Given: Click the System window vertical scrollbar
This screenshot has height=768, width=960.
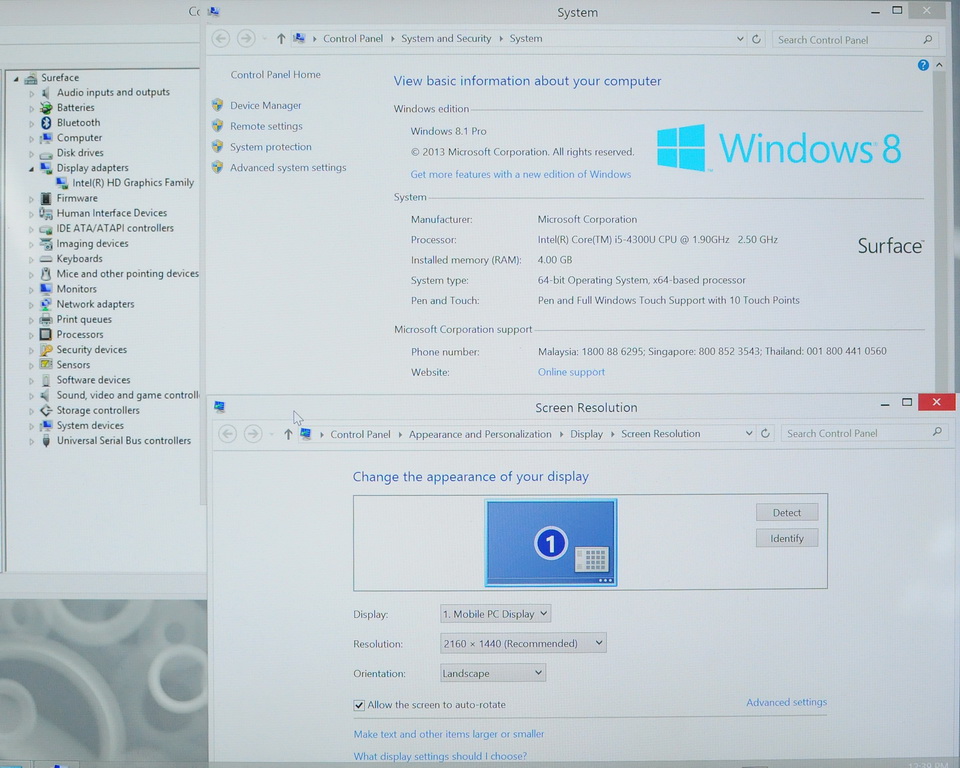Looking at the screenshot, I should point(940,227).
